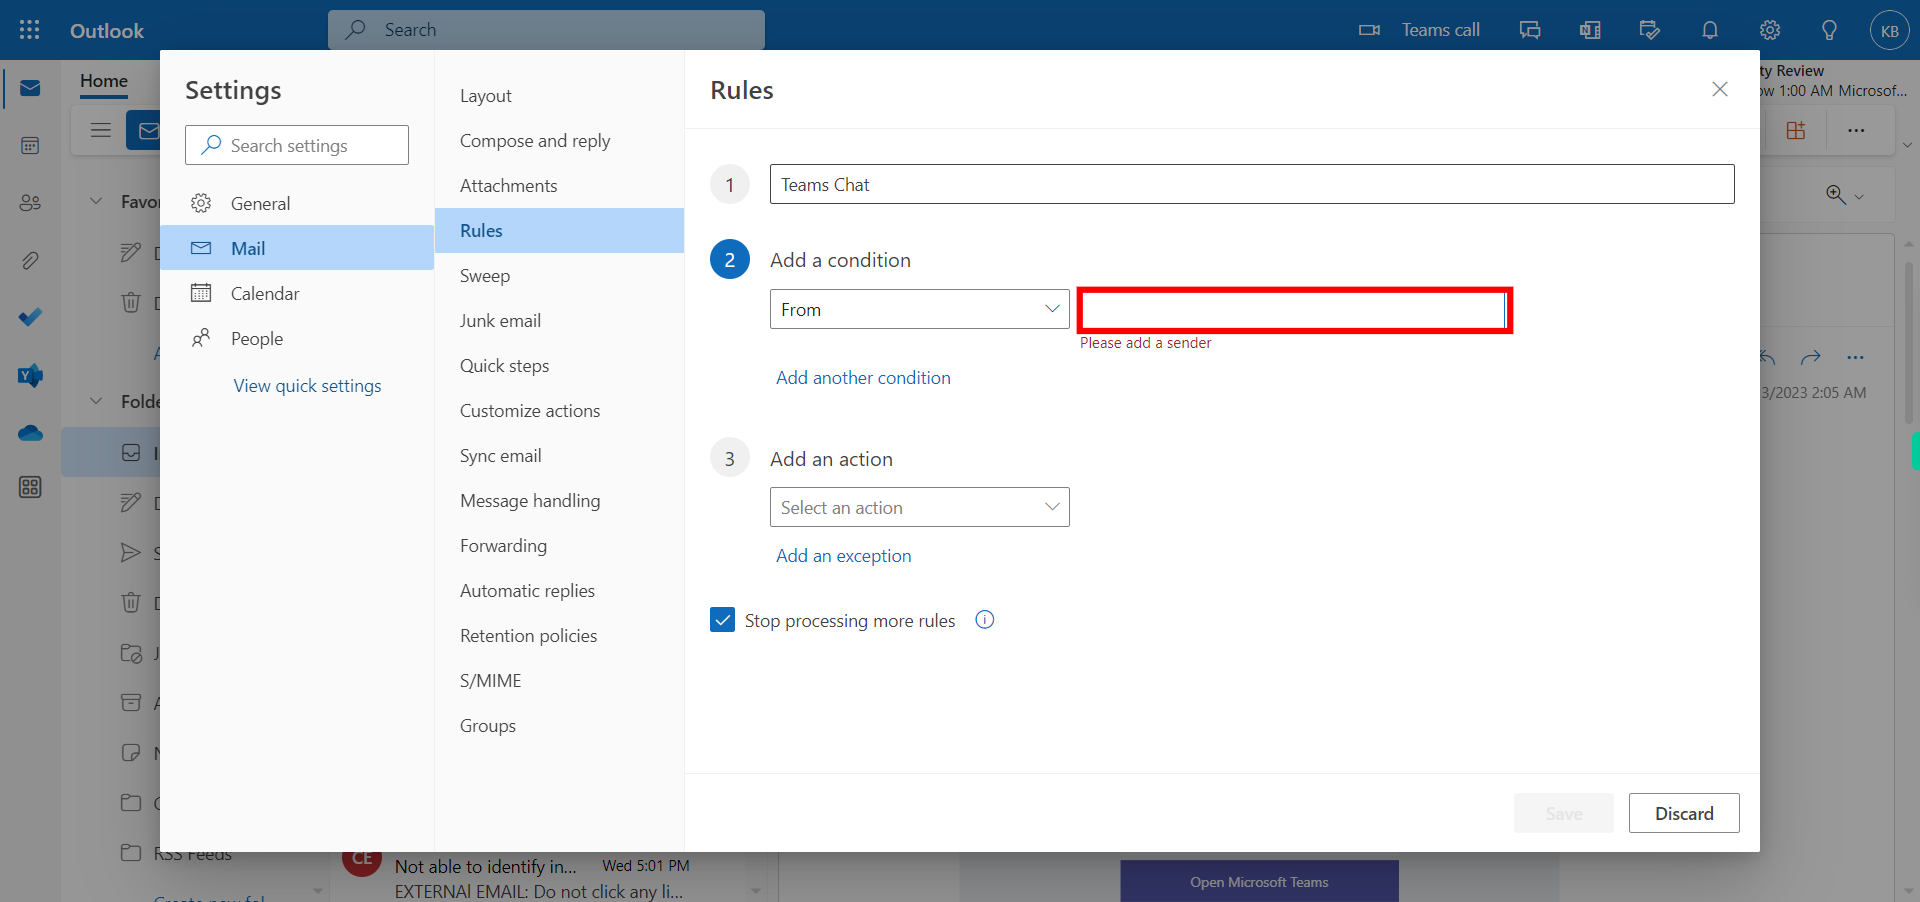Click Open Microsoft Teams button
The width and height of the screenshot is (1920, 902).
point(1259,881)
